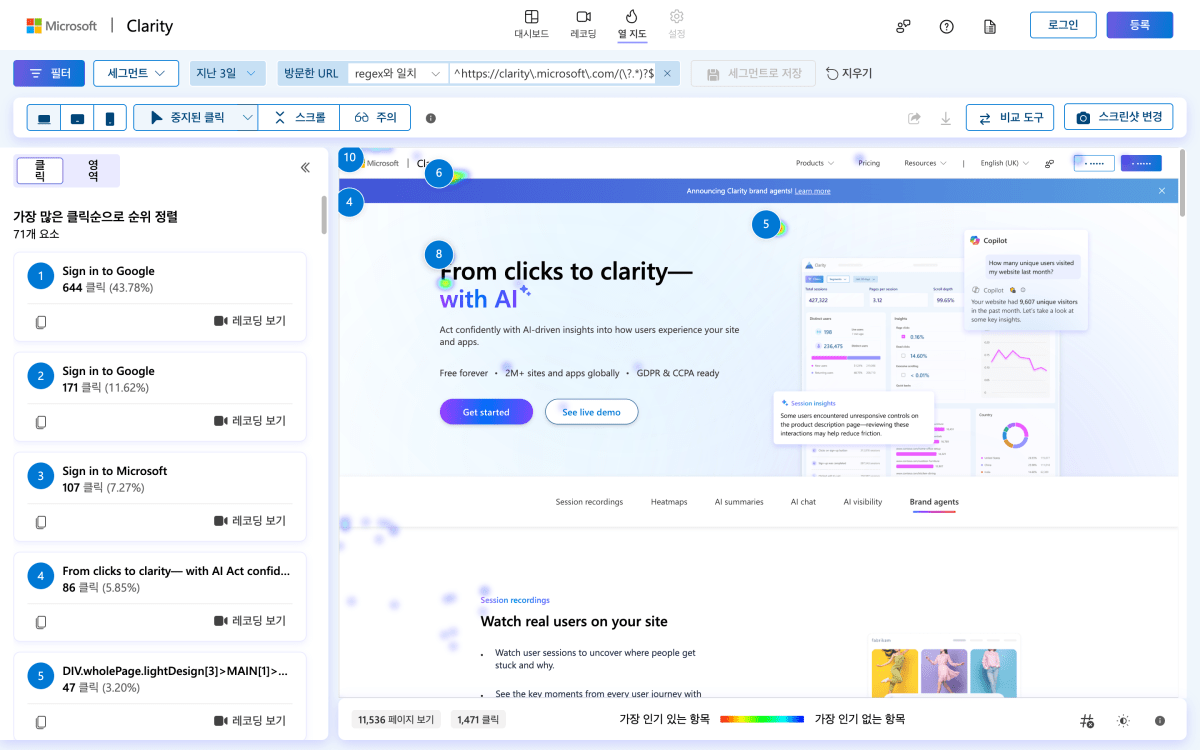
Task: Open the 비교 도구 compare tool
Action: 1010,118
